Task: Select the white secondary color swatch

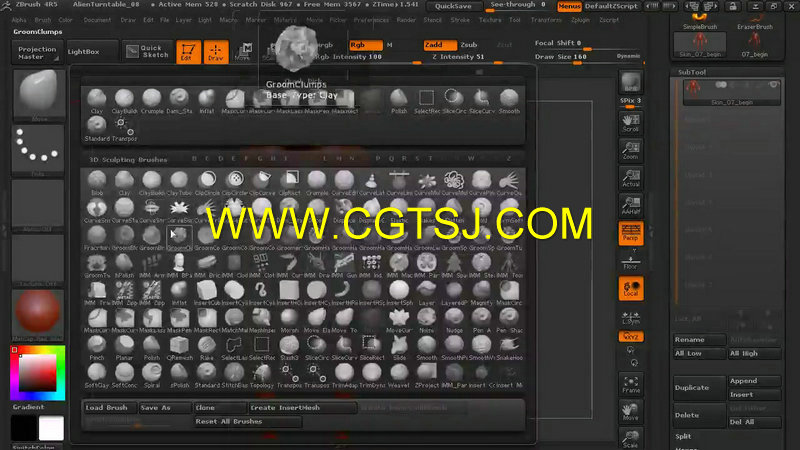Action: (51, 428)
